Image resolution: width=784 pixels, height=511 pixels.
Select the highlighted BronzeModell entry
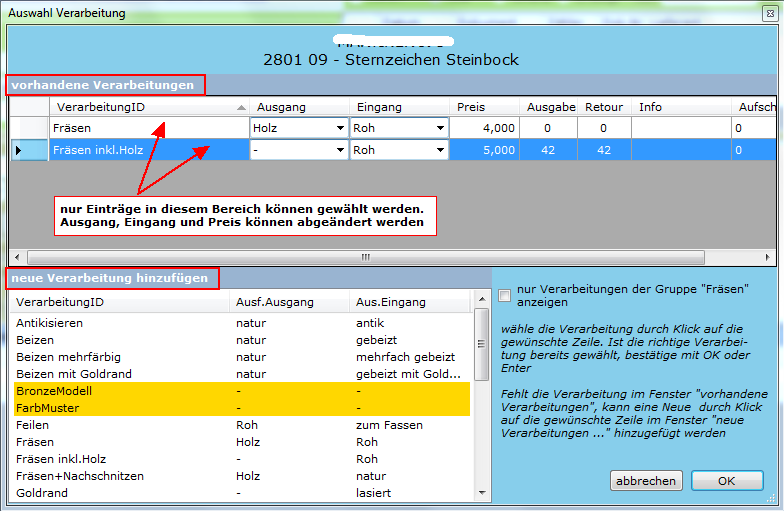(x=54, y=391)
